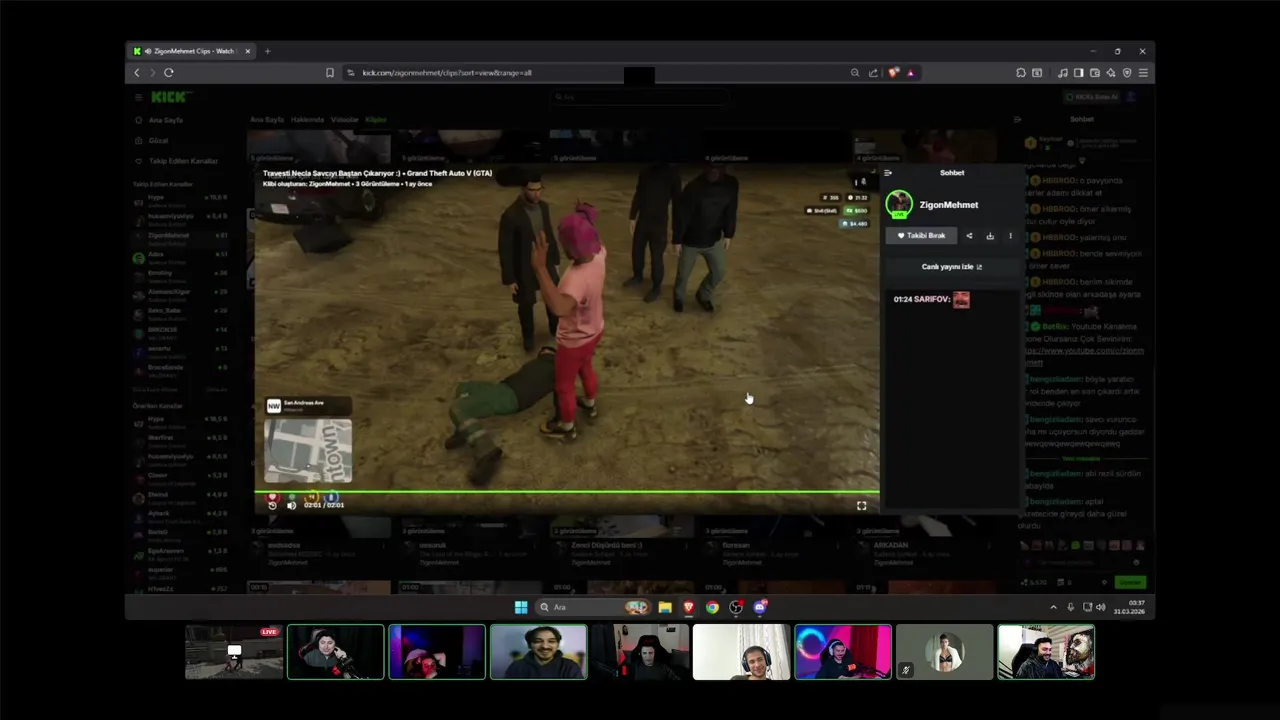The height and width of the screenshot is (720, 1280).
Task: Bookmark this page using the bookmark icon
Action: click(330, 73)
